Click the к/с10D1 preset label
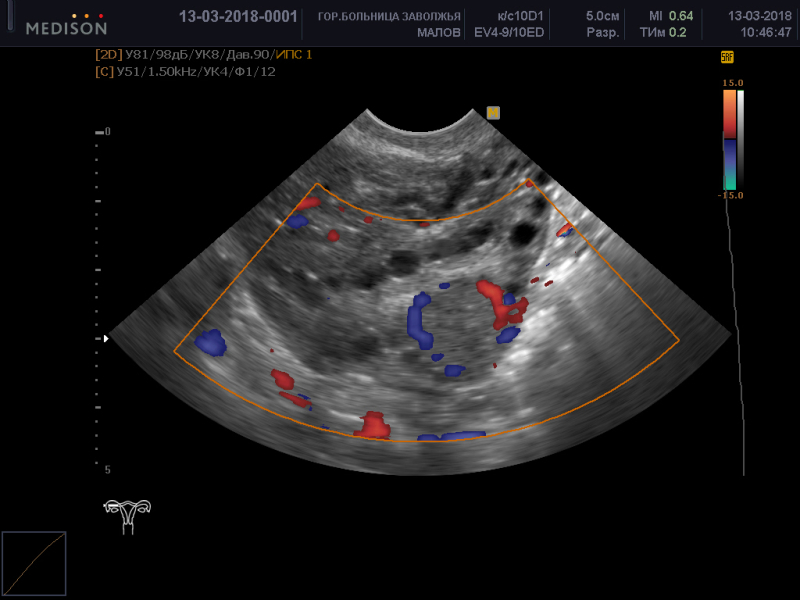 (x=520, y=16)
